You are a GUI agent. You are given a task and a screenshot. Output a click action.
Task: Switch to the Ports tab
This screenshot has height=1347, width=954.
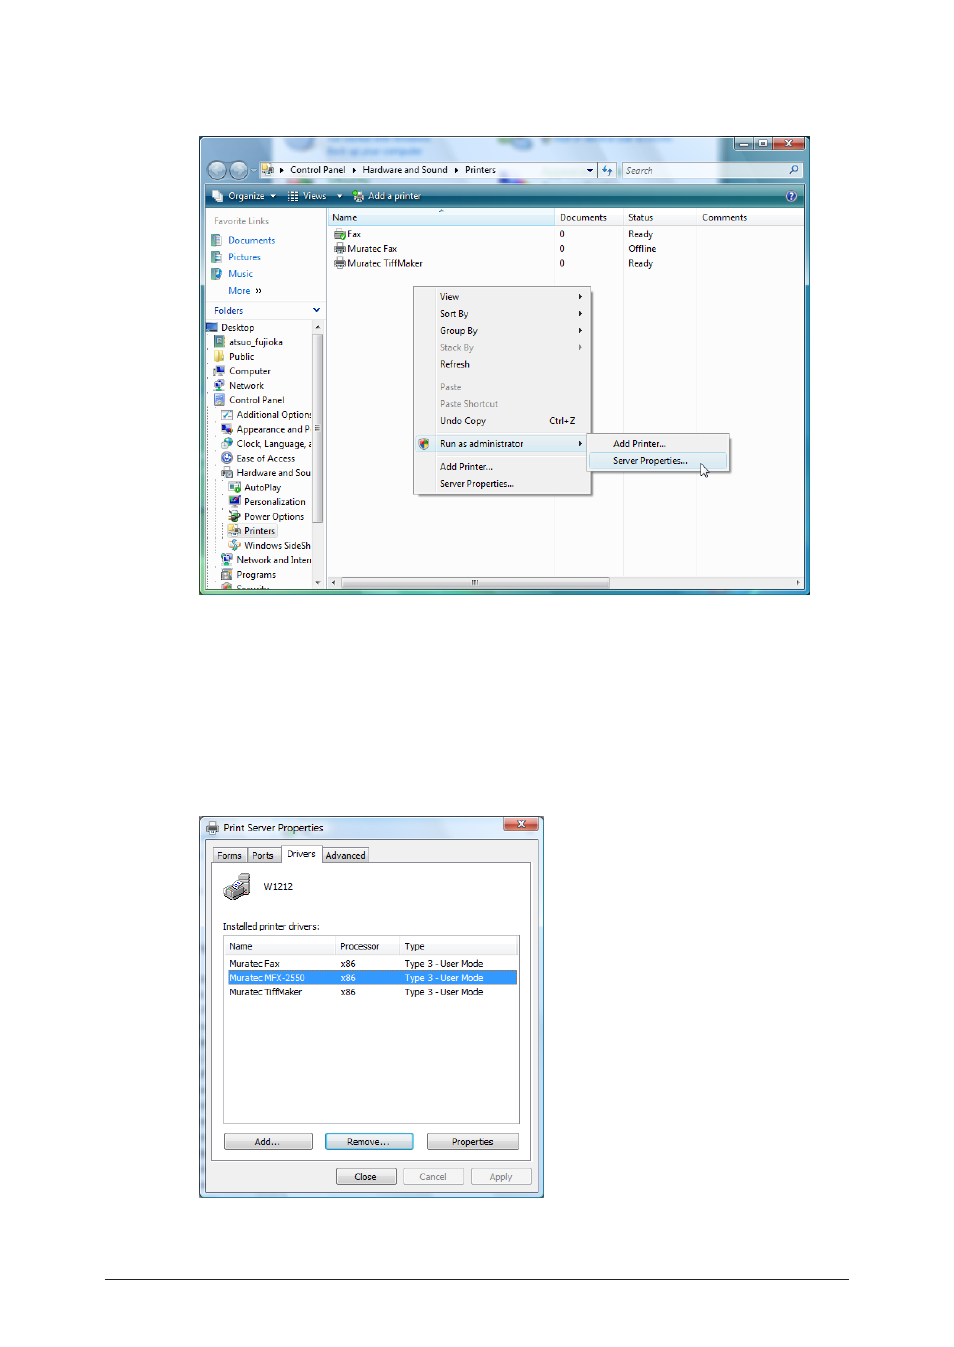263,856
